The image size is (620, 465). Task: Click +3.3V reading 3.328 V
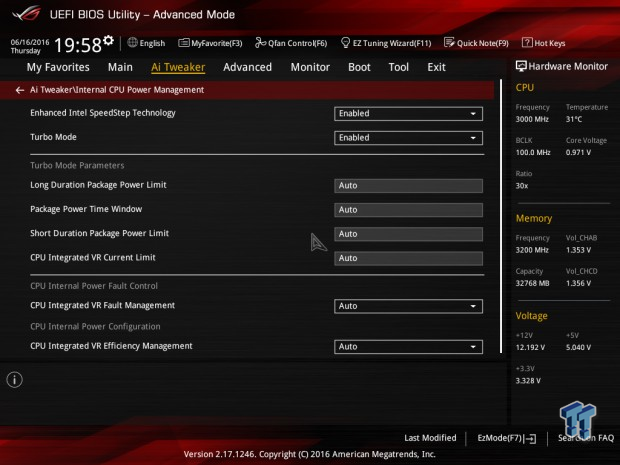click(x=528, y=381)
